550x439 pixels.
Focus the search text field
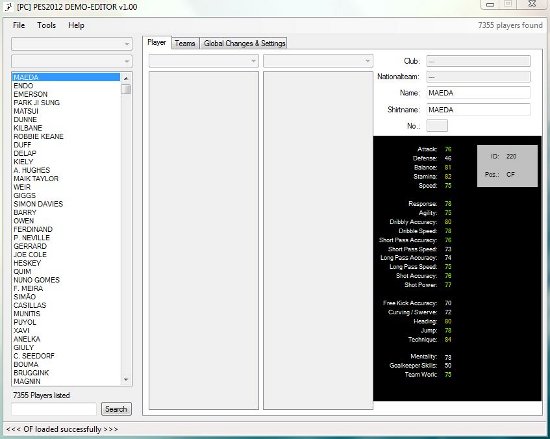point(54,409)
